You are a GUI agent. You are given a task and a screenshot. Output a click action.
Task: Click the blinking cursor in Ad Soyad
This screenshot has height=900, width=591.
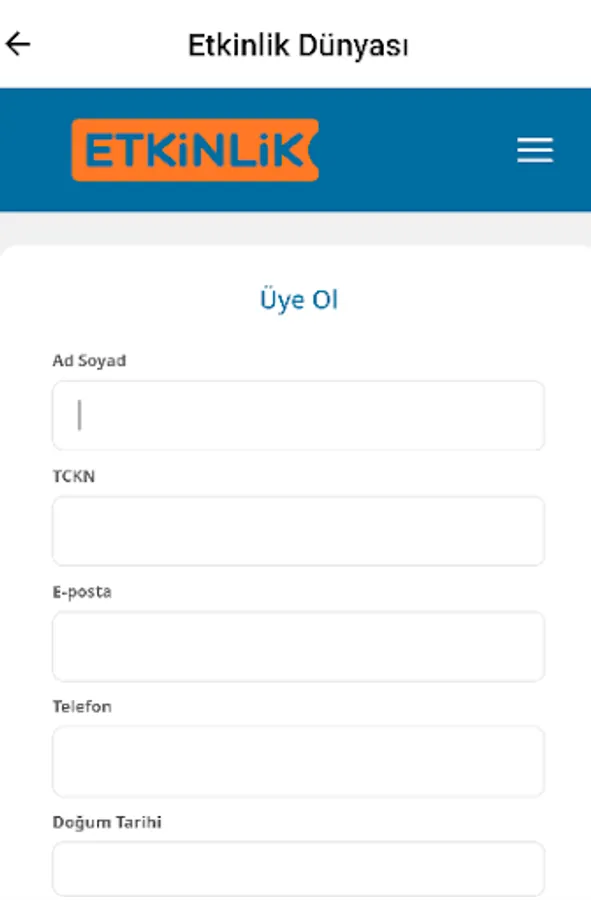click(x=80, y=415)
